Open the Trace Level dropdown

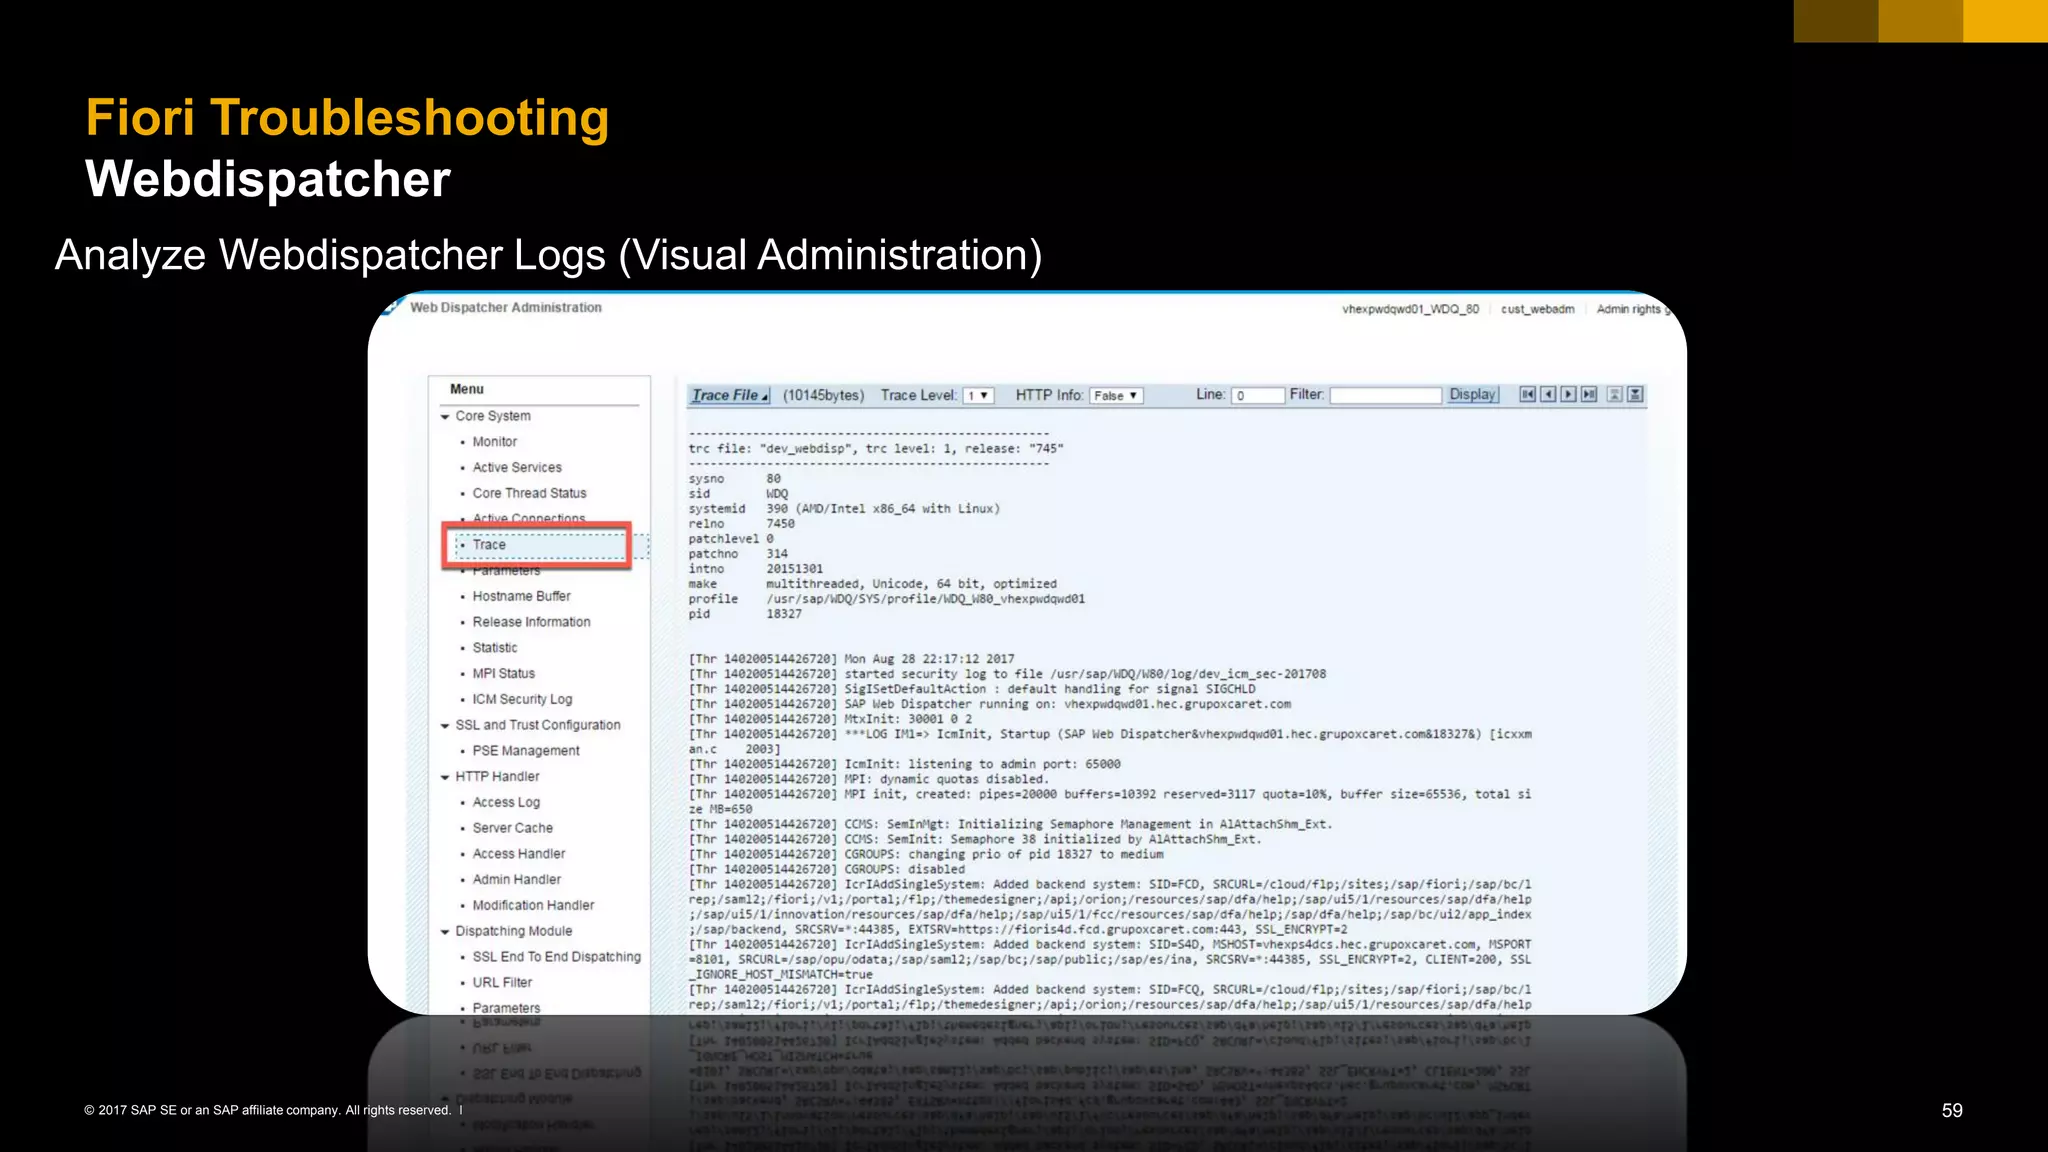[979, 396]
